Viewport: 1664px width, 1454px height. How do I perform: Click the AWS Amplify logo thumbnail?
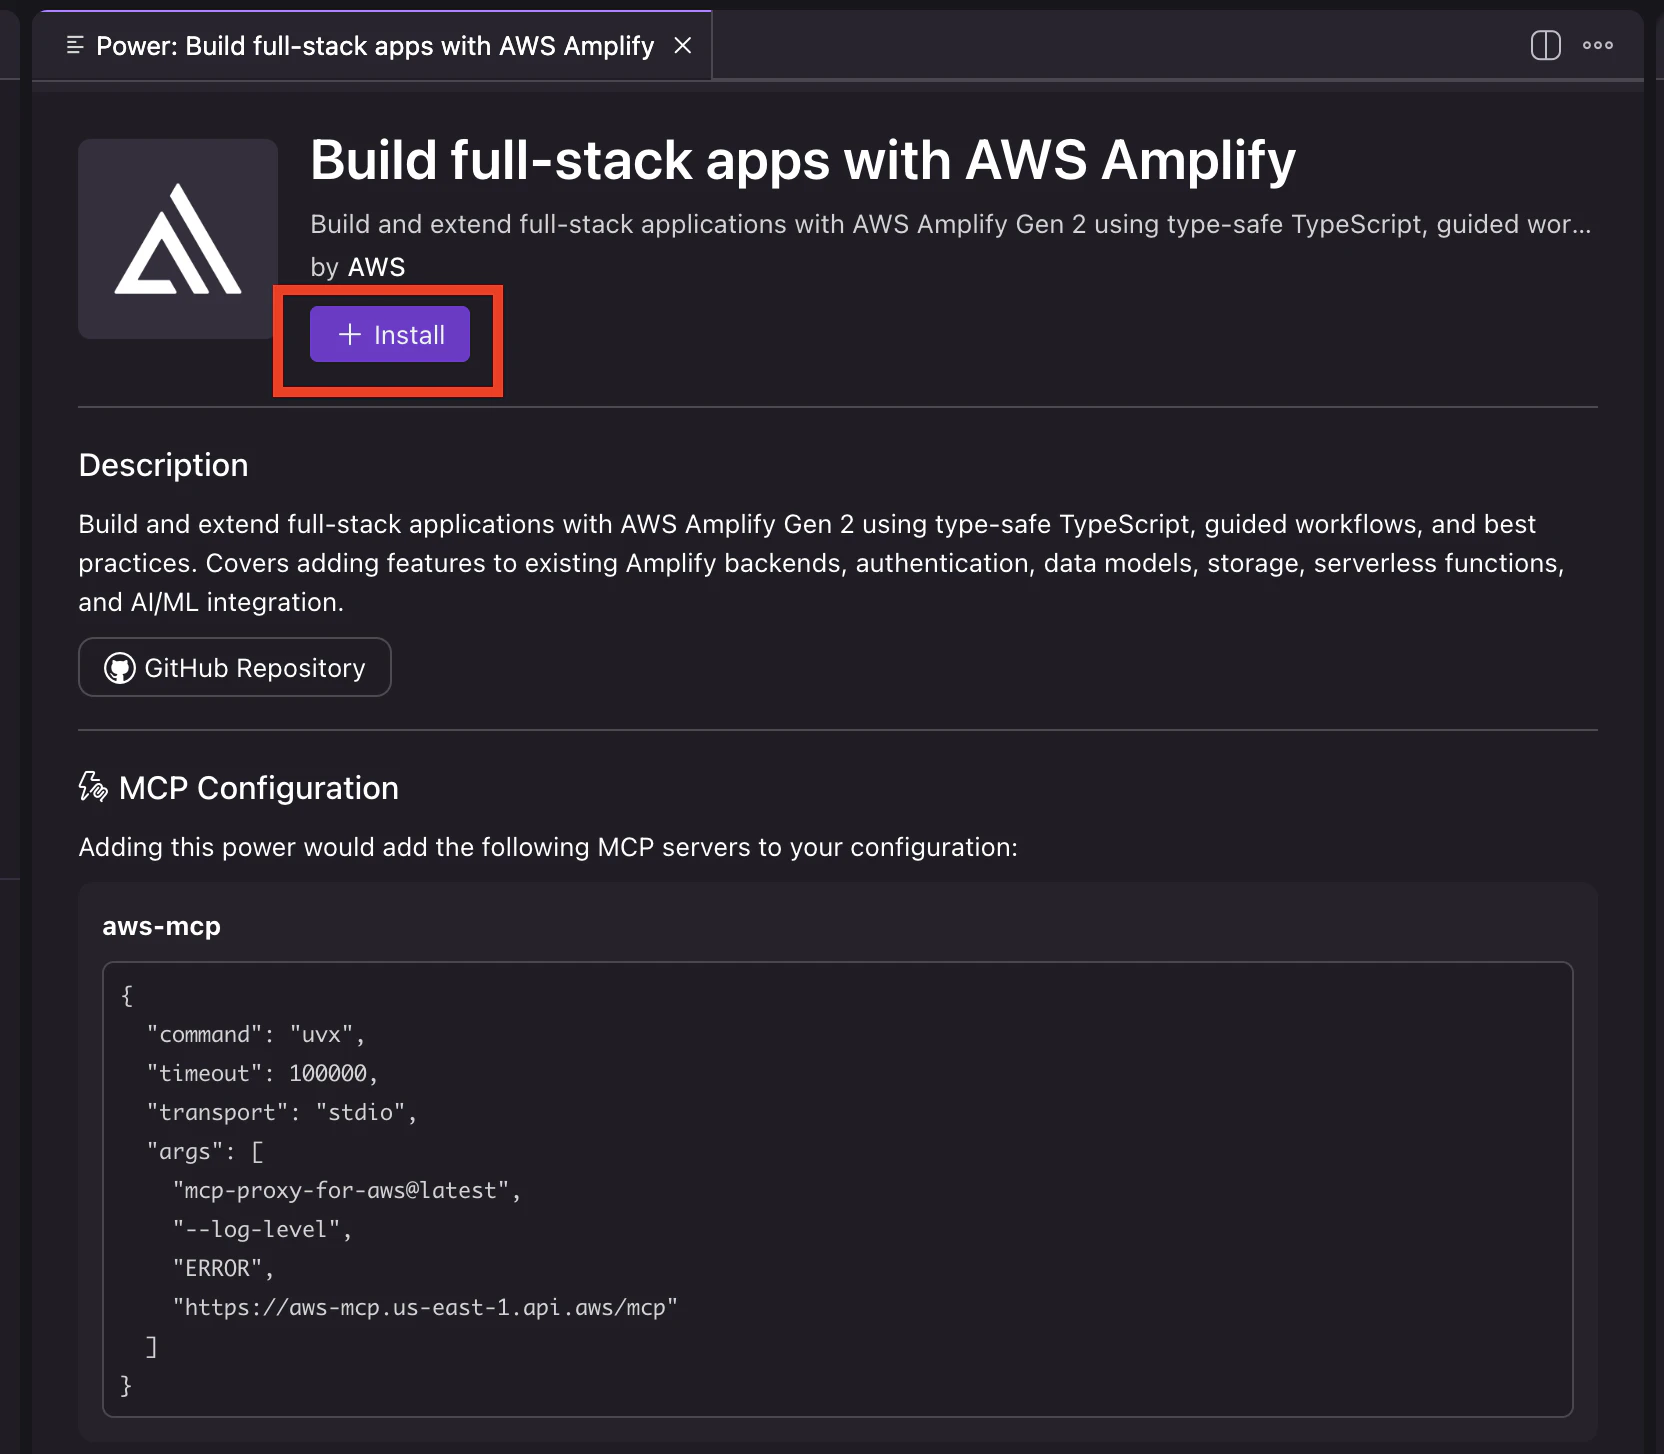[x=178, y=239]
